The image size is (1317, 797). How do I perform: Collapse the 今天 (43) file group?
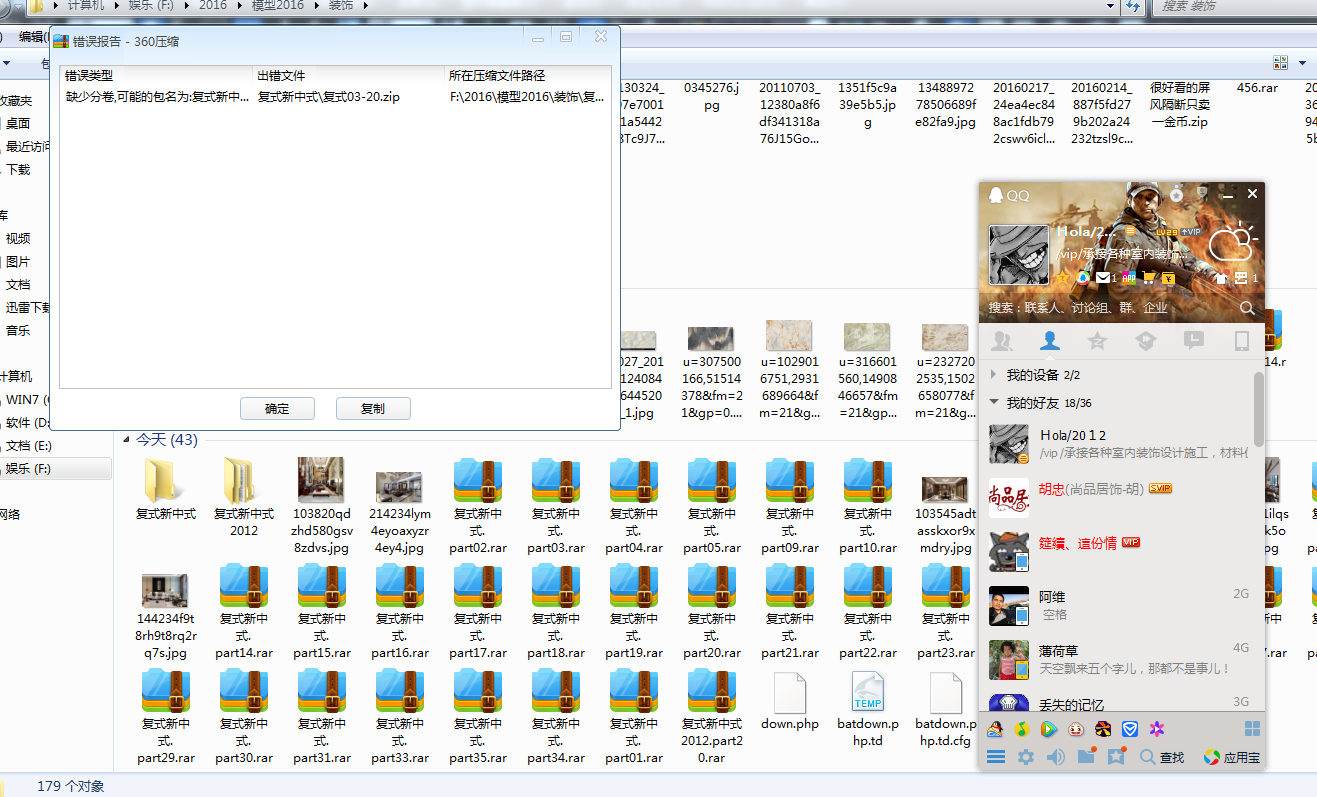(x=127, y=440)
